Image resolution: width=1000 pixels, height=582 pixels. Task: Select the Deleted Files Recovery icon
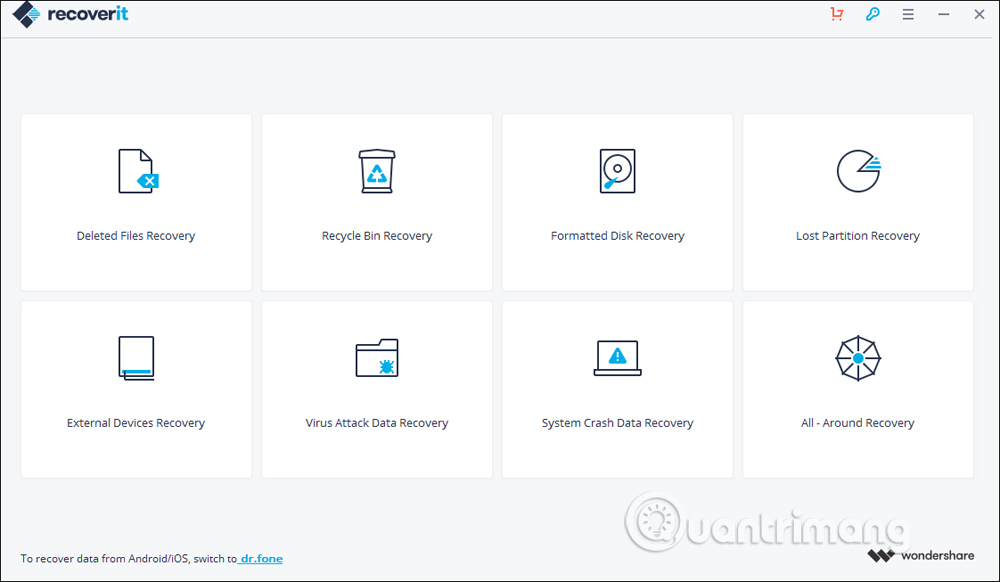click(136, 170)
